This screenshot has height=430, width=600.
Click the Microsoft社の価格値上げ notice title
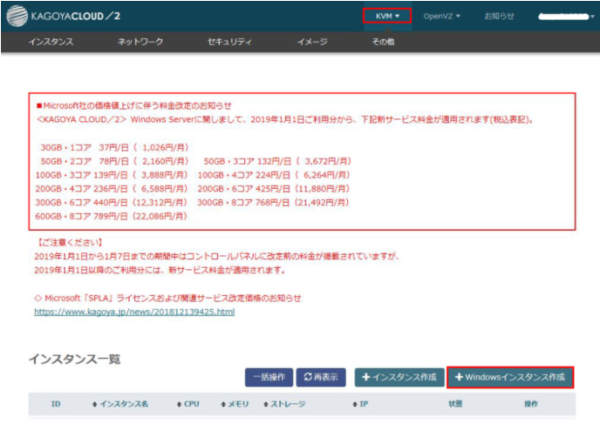[x=134, y=106]
